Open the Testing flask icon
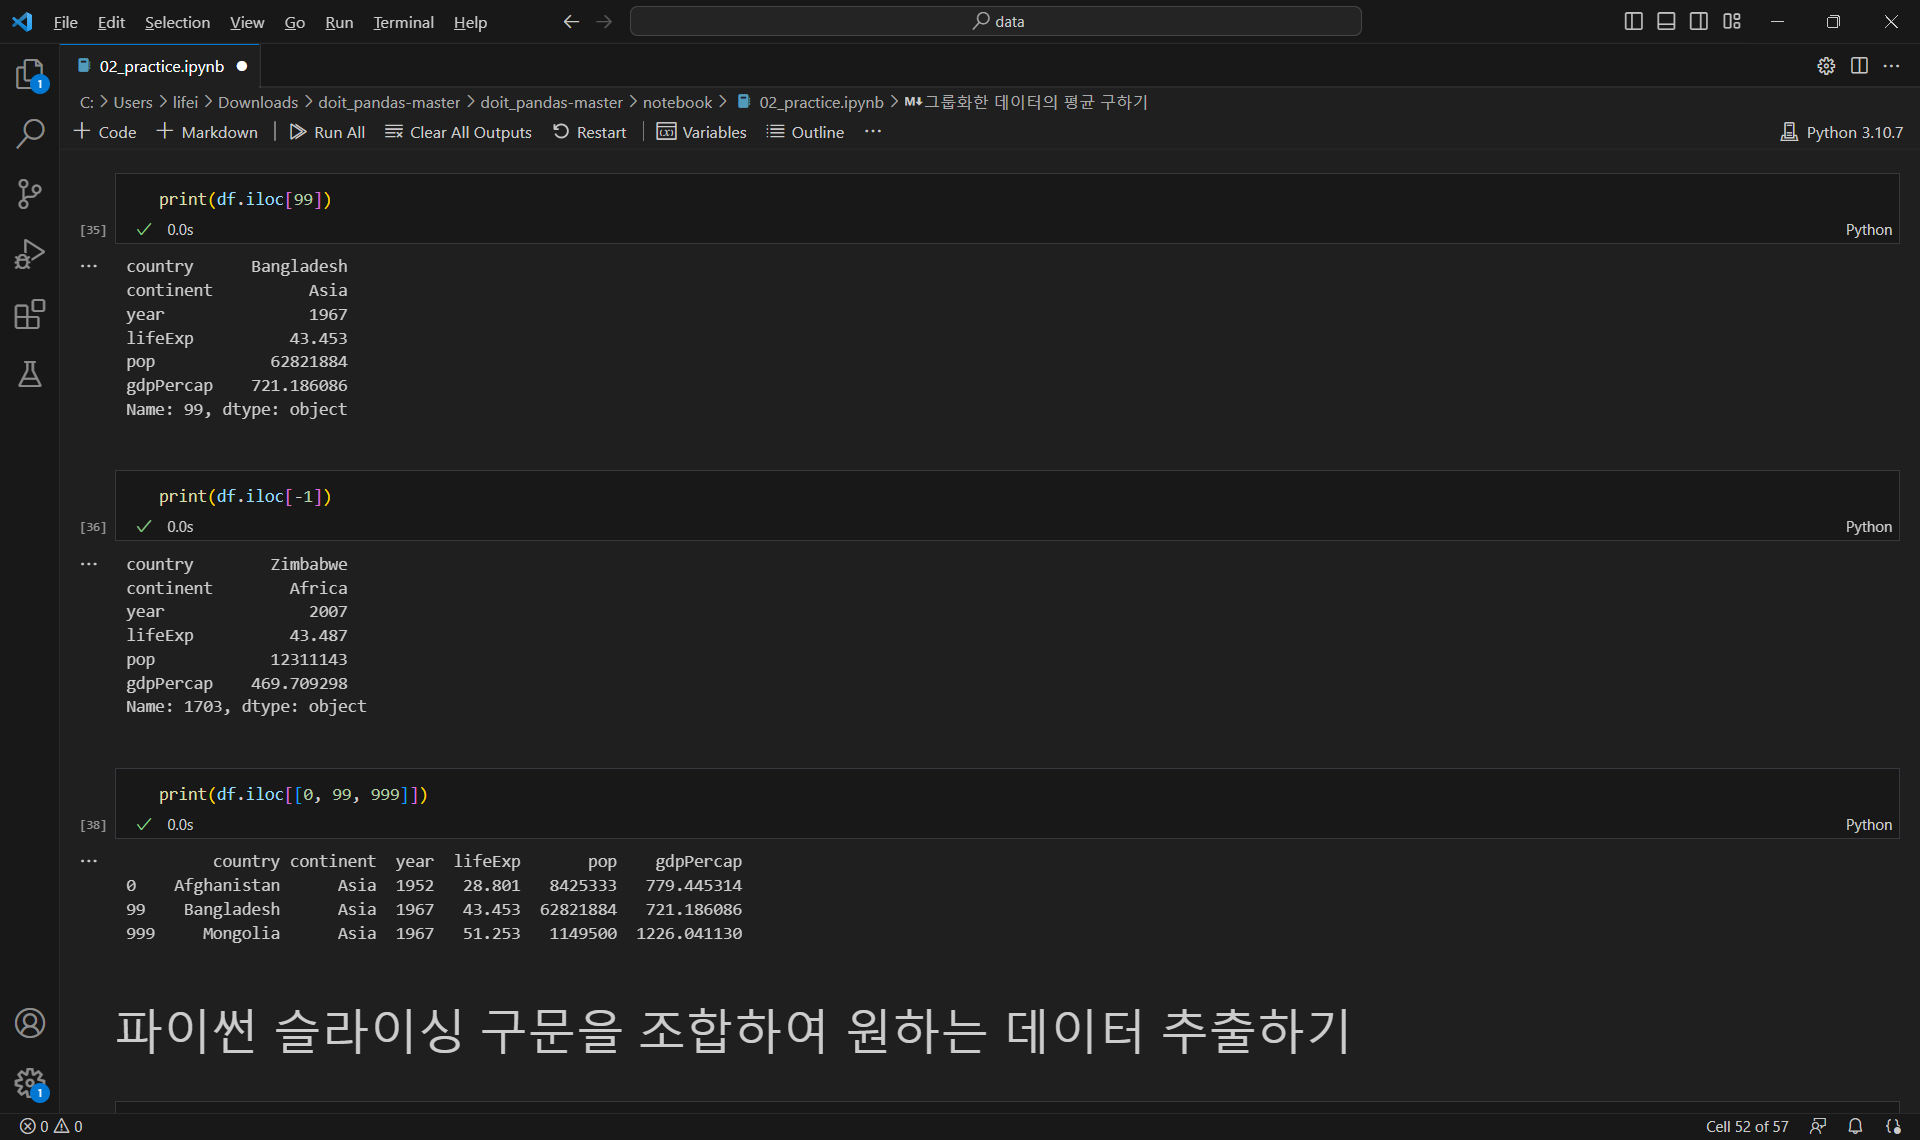This screenshot has height=1140, width=1920. pyautogui.click(x=30, y=374)
